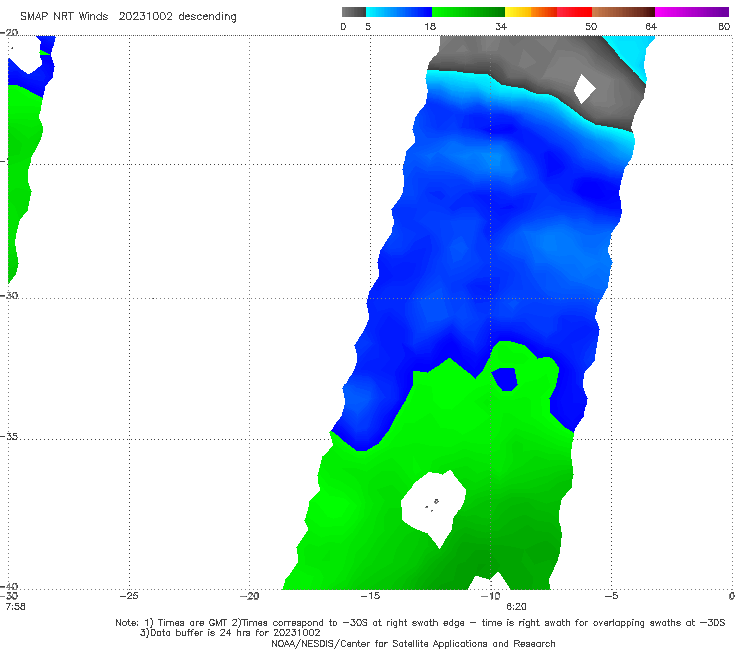Click the swath time label '7:58'
This screenshot has width=740, height=650.
(16, 607)
